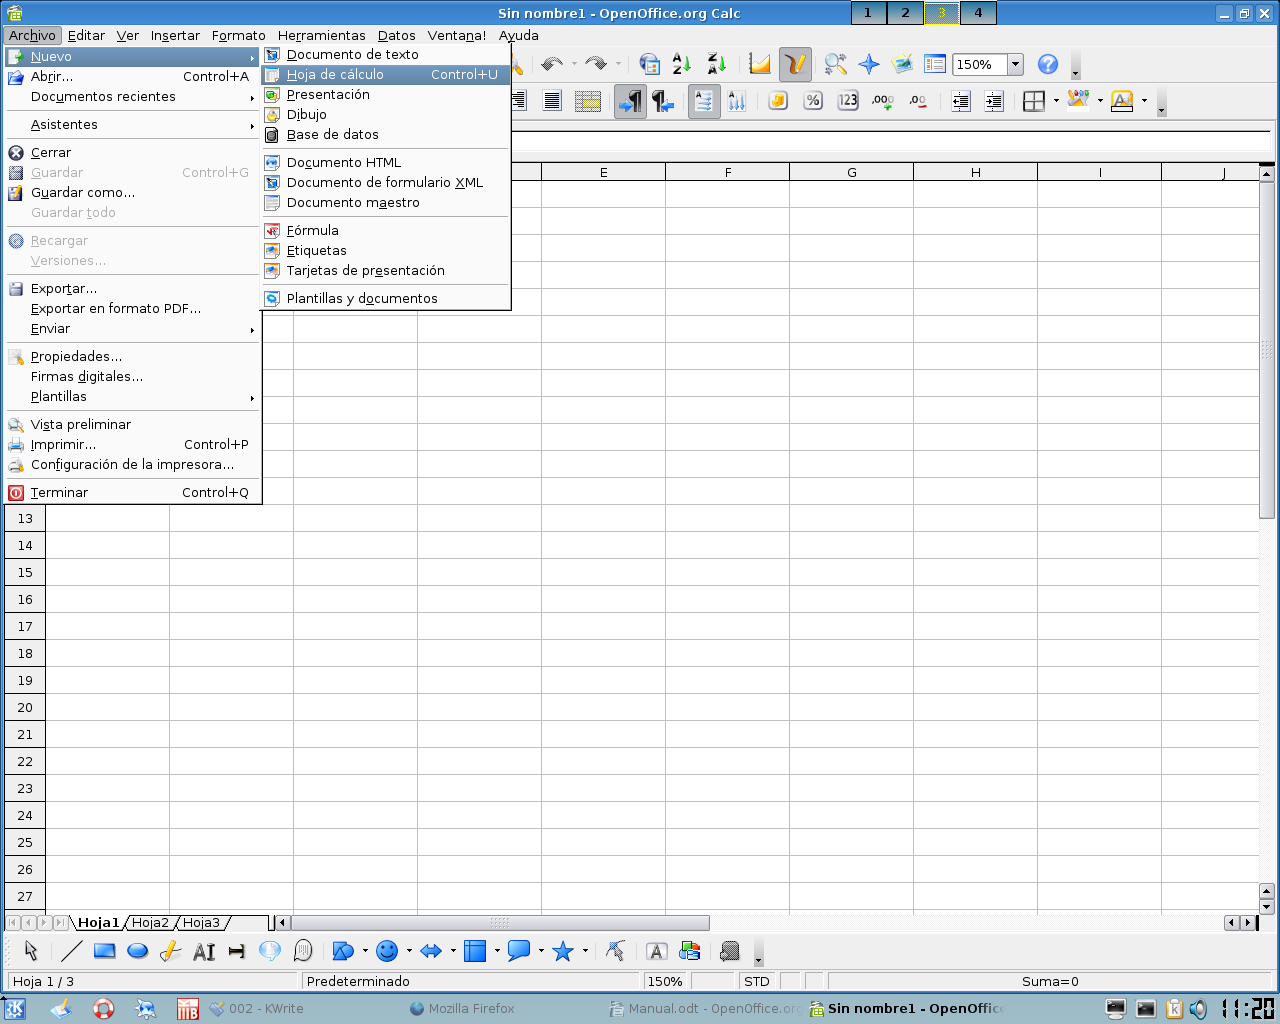
Task: Click the Sort Ascending icon
Action: tap(682, 64)
